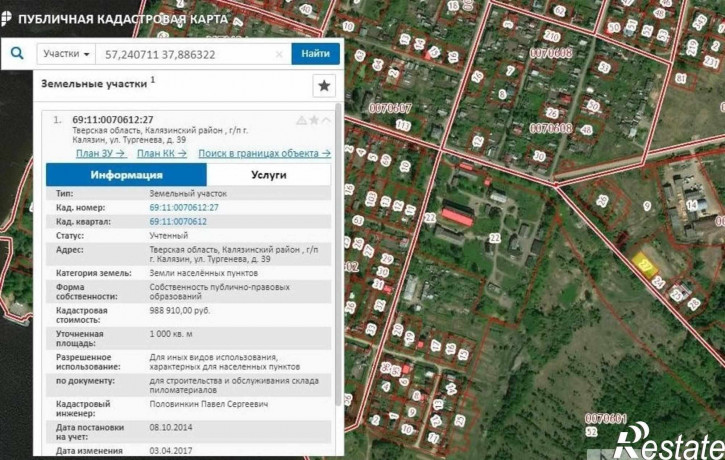
Task: Open cadastral number link 69:11:0070612:27
Action: pyautogui.click(x=184, y=208)
